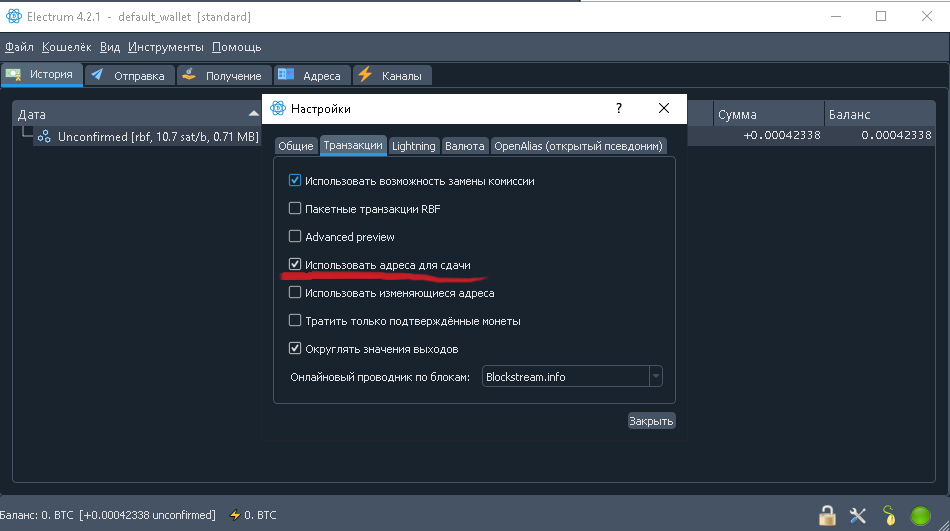Screen dimensions: 950x531
Task: Open the block explorer dropdown Blockstream.info
Action: 572,376
